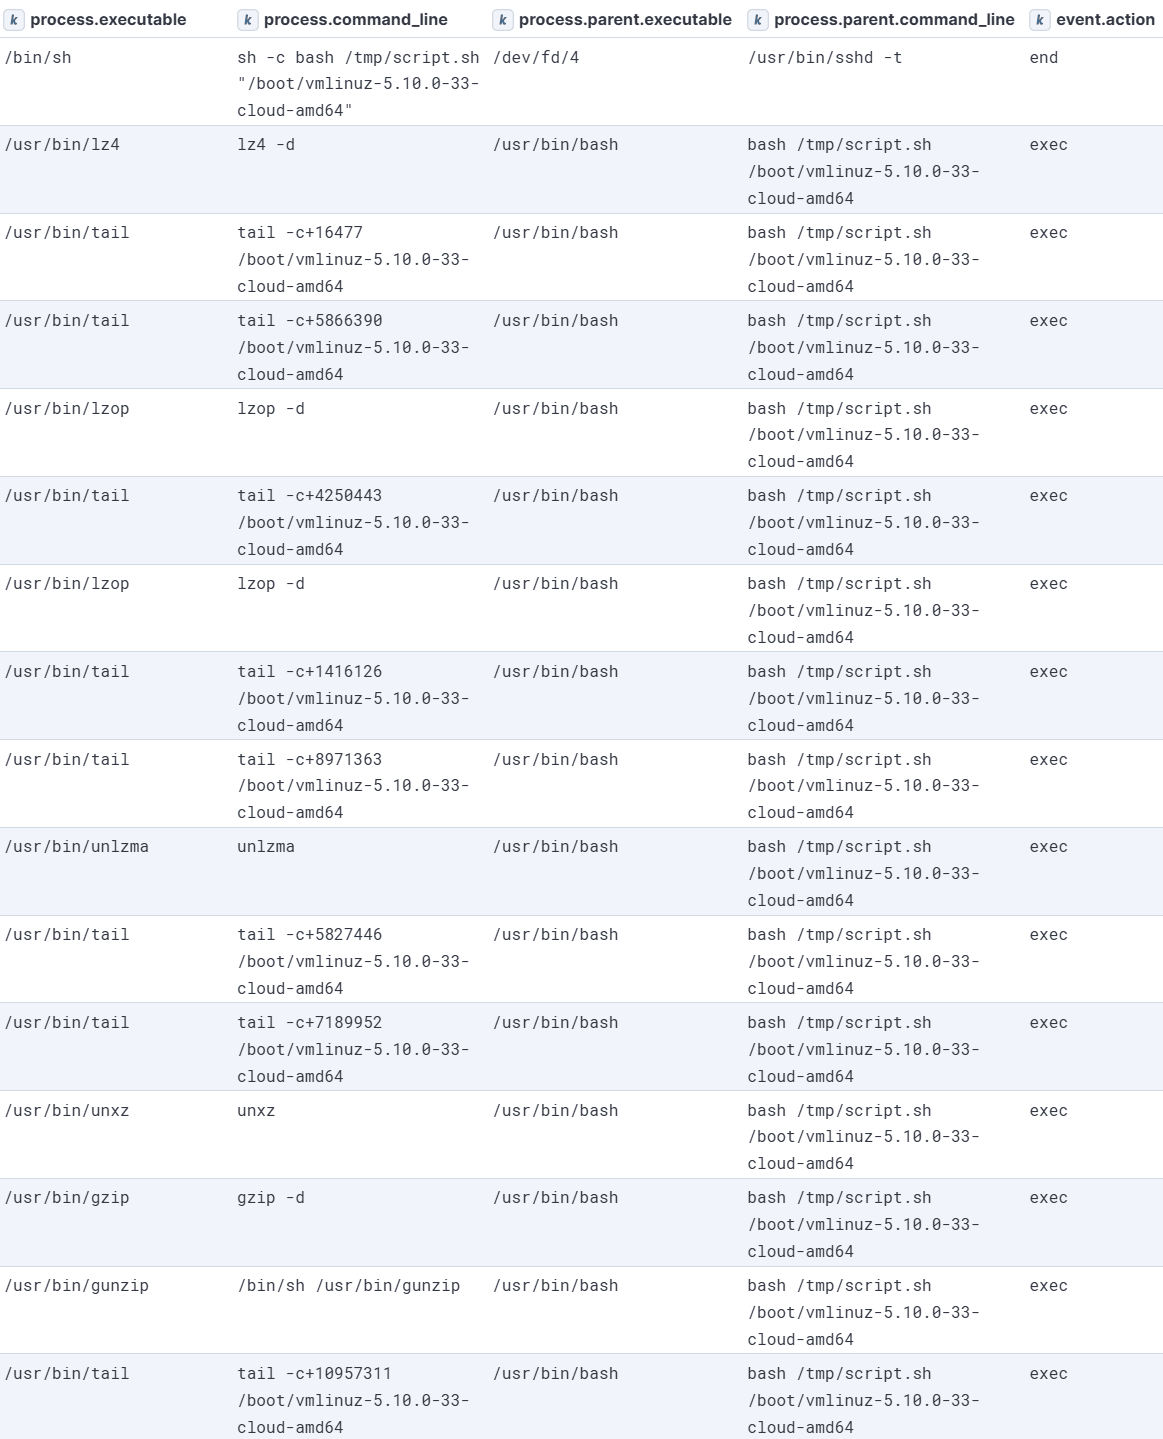Click the '/bin/sh /usr/bin/gunzip' command cell

click(349, 1286)
